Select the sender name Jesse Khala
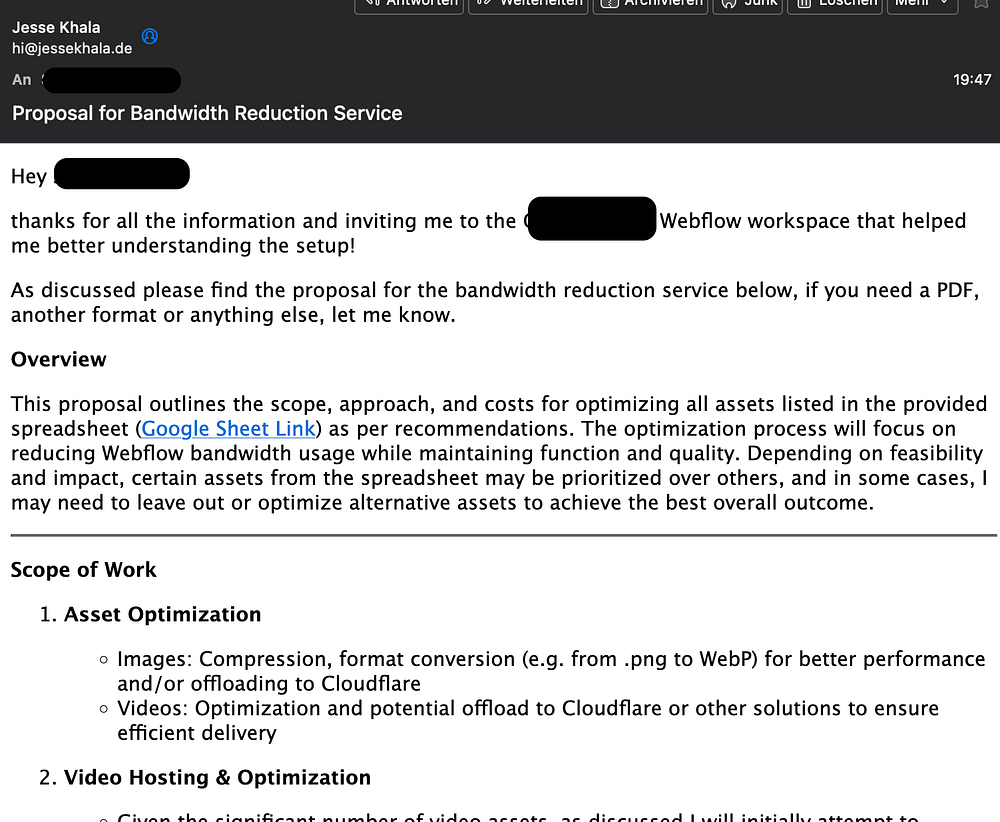Screen dimensions: 1000x822 click(56, 27)
